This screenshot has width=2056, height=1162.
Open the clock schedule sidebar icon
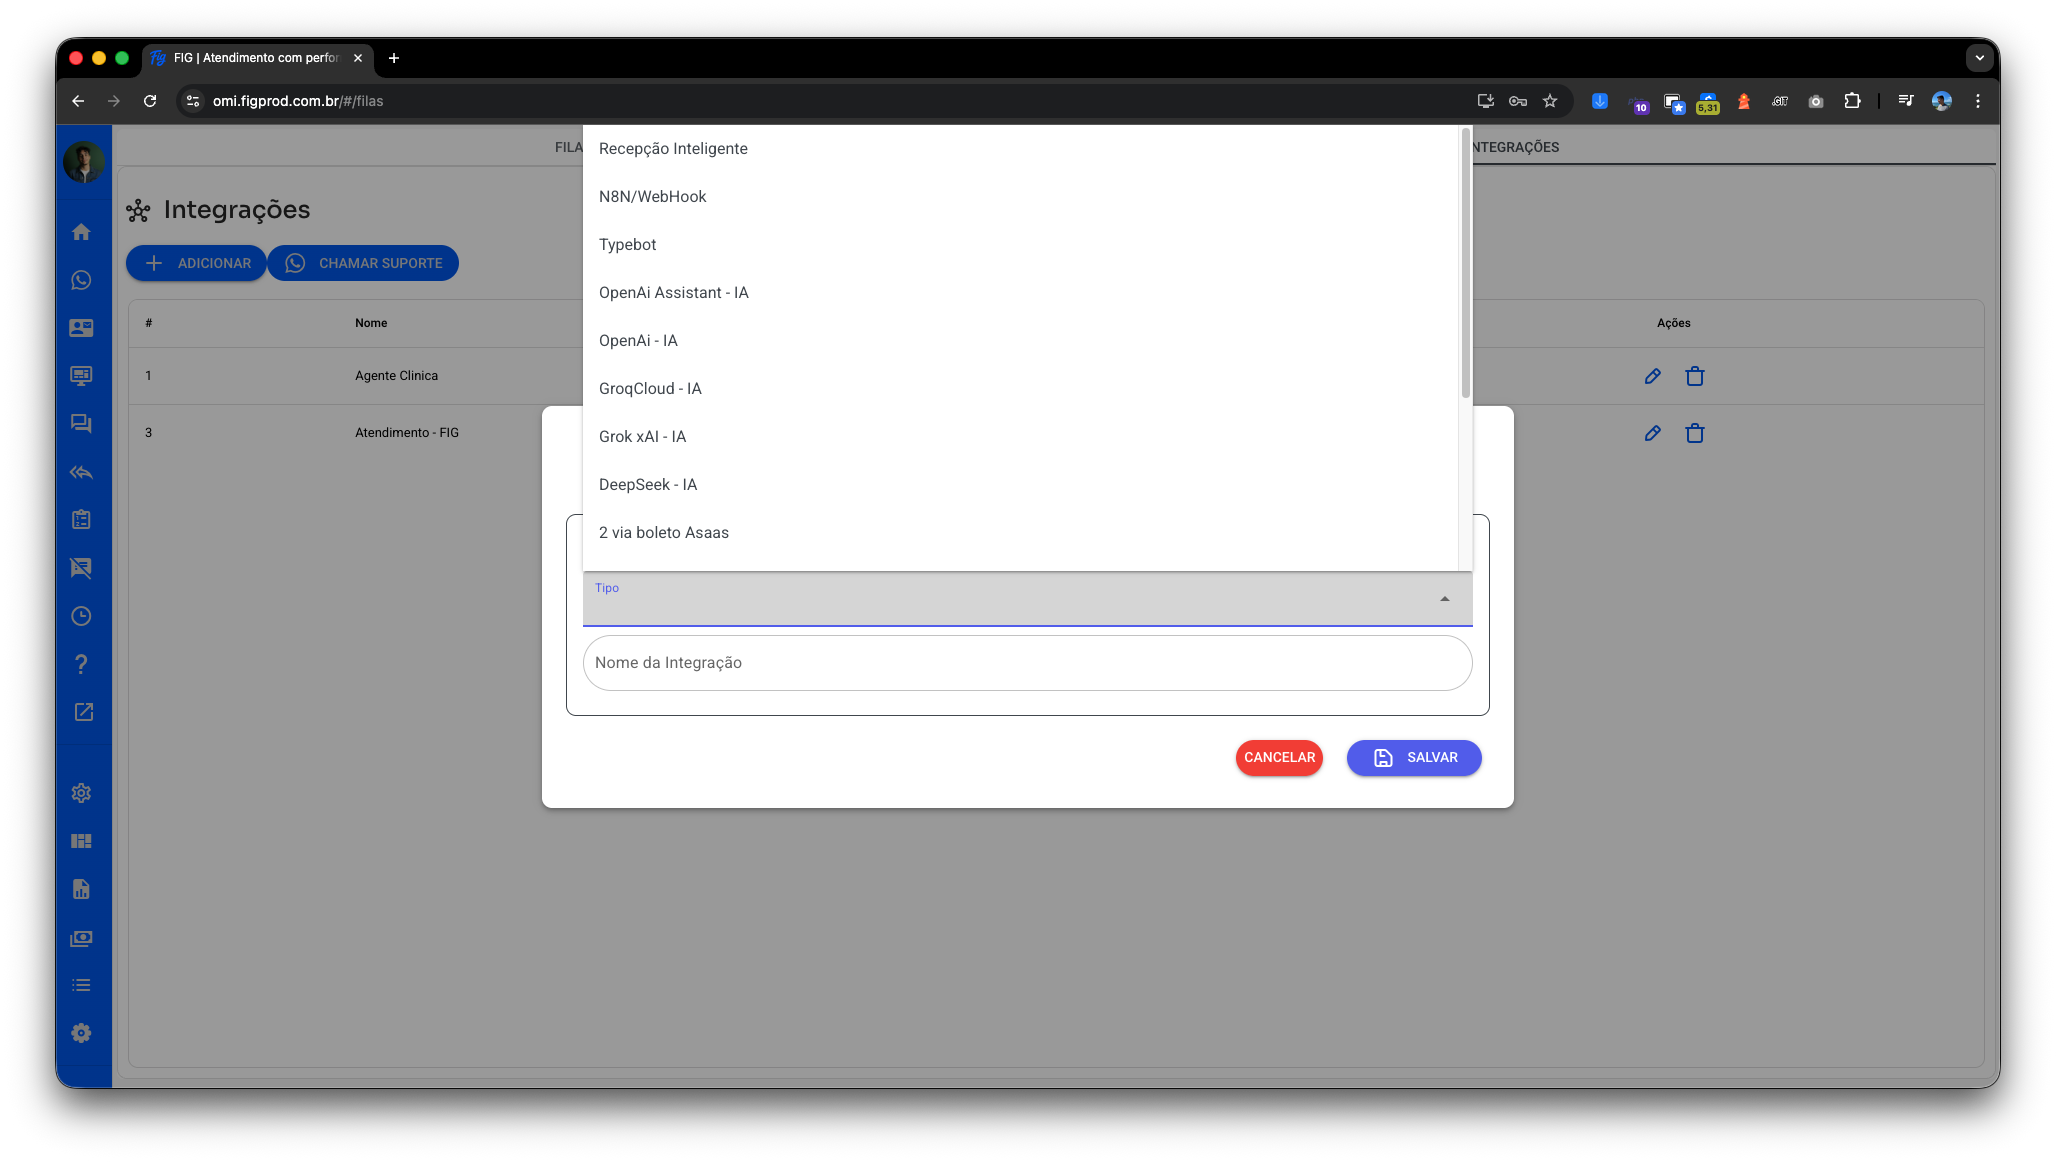tap(82, 616)
